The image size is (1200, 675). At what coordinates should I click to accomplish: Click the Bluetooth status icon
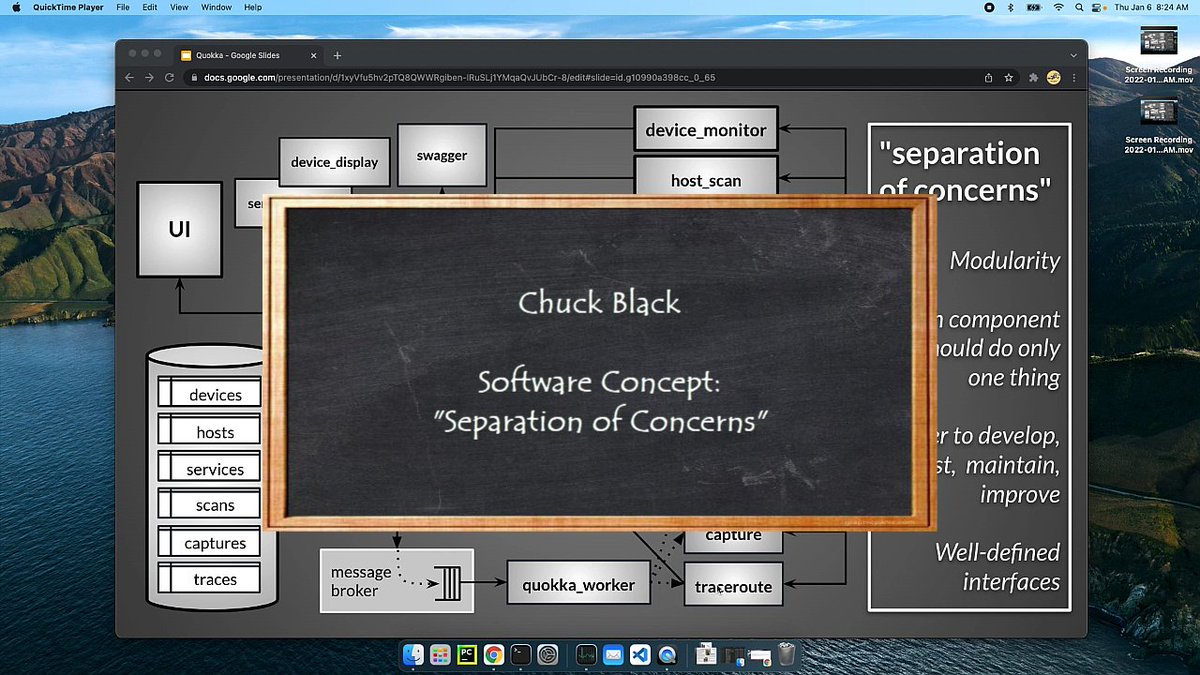pos(1012,7)
